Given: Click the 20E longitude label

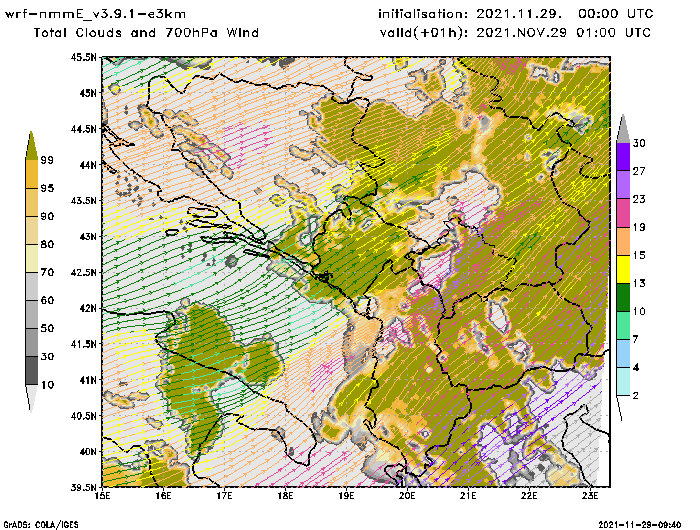Looking at the screenshot, I should coord(407,496).
